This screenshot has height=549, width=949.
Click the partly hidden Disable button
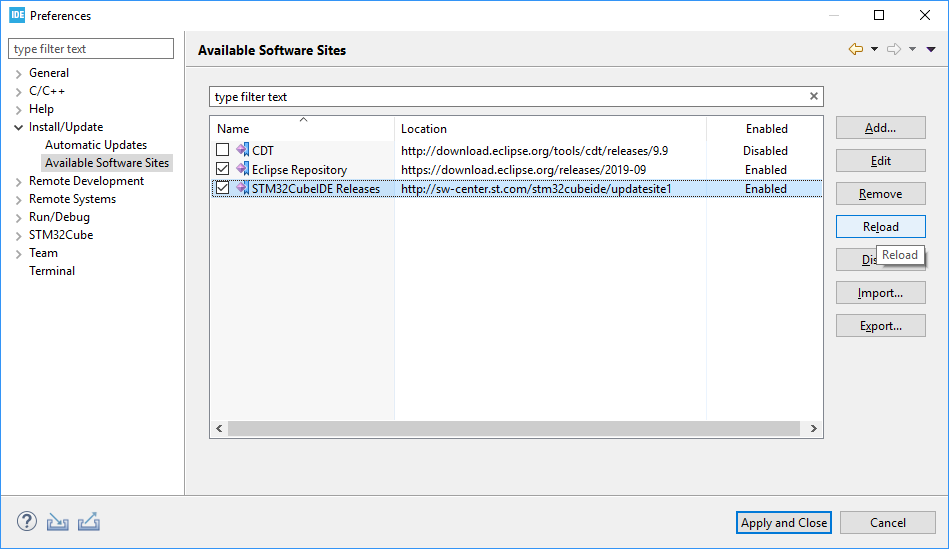(857, 260)
